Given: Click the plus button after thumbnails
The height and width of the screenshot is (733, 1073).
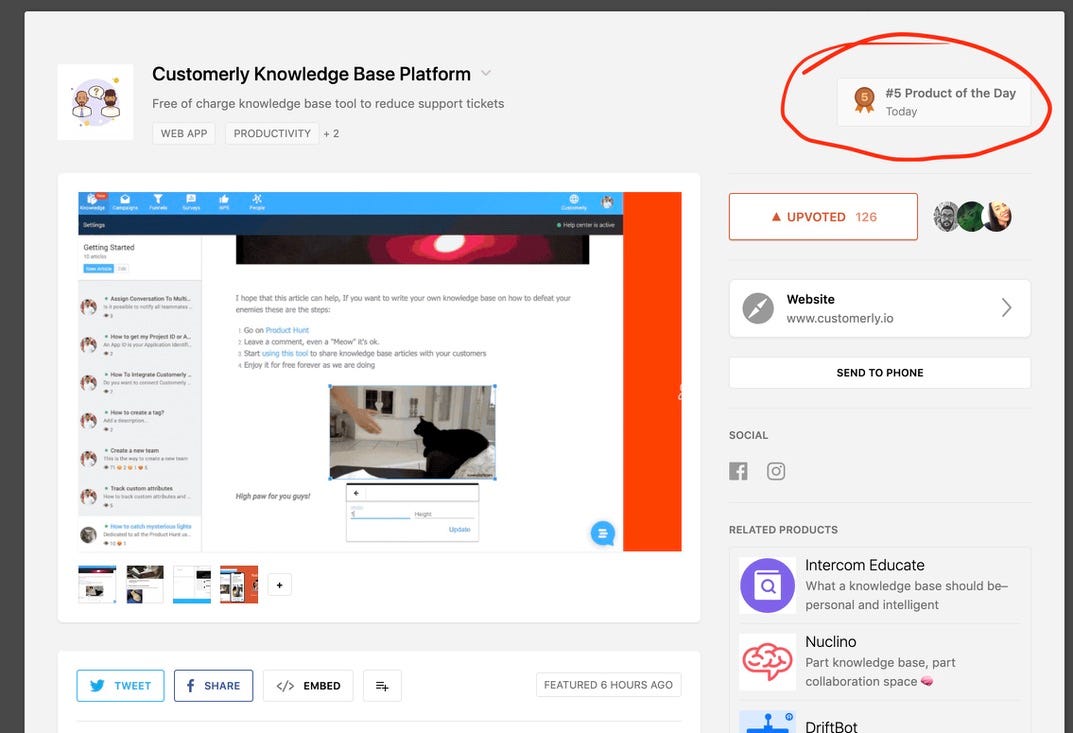Looking at the screenshot, I should coord(279,585).
